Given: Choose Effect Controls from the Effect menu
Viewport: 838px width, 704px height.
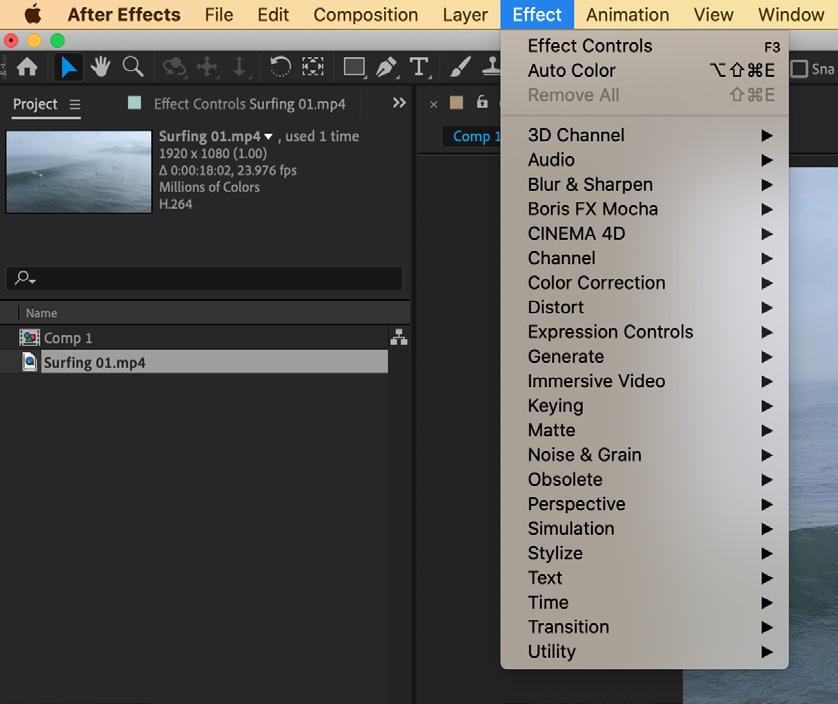Looking at the screenshot, I should (x=645, y=46).
